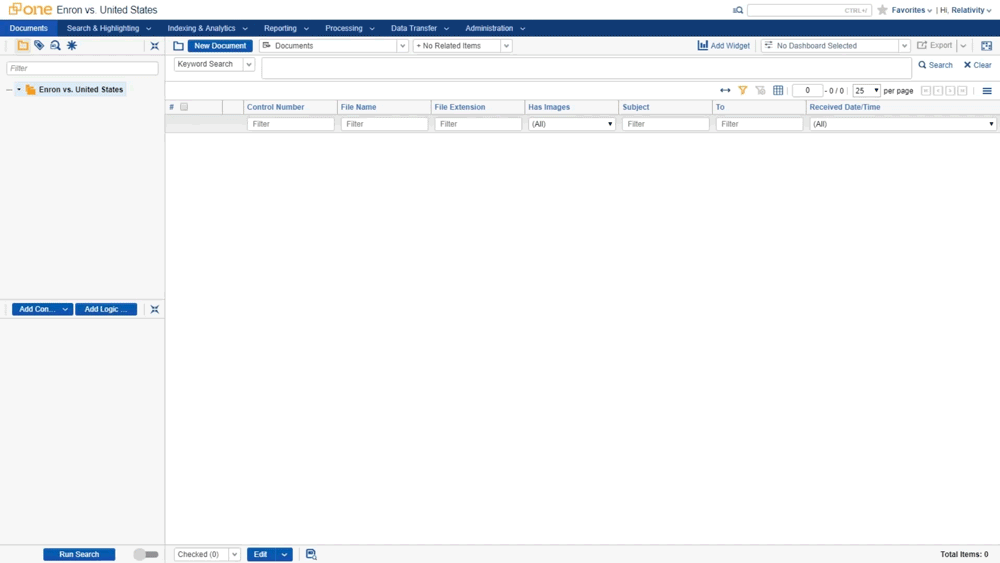Open the Indexing & Analytics menu
The image size is (1000, 563).
pyautogui.click(x=207, y=28)
